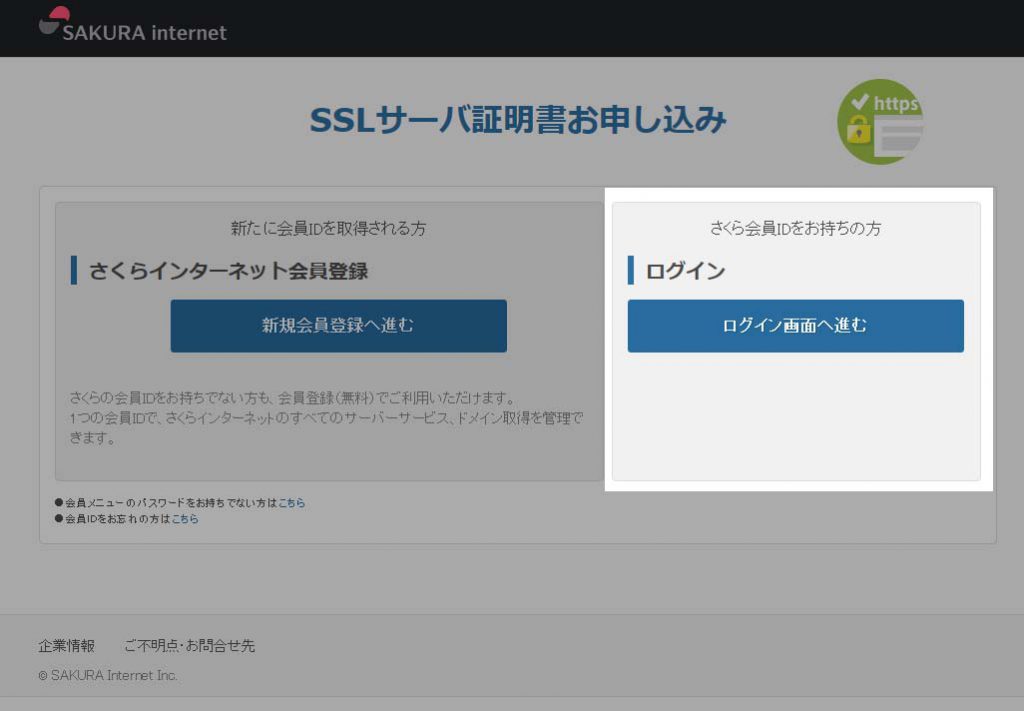Image resolution: width=1024 pixels, height=711 pixels.
Task: Click the © SAKURA Internet Inc. copyright text
Action: click(x=108, y=675)
